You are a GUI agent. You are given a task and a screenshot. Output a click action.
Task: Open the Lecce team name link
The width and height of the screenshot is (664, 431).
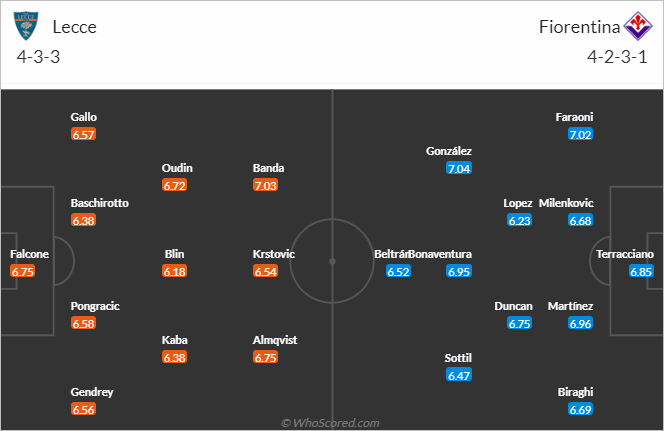[x=75, y=27]
